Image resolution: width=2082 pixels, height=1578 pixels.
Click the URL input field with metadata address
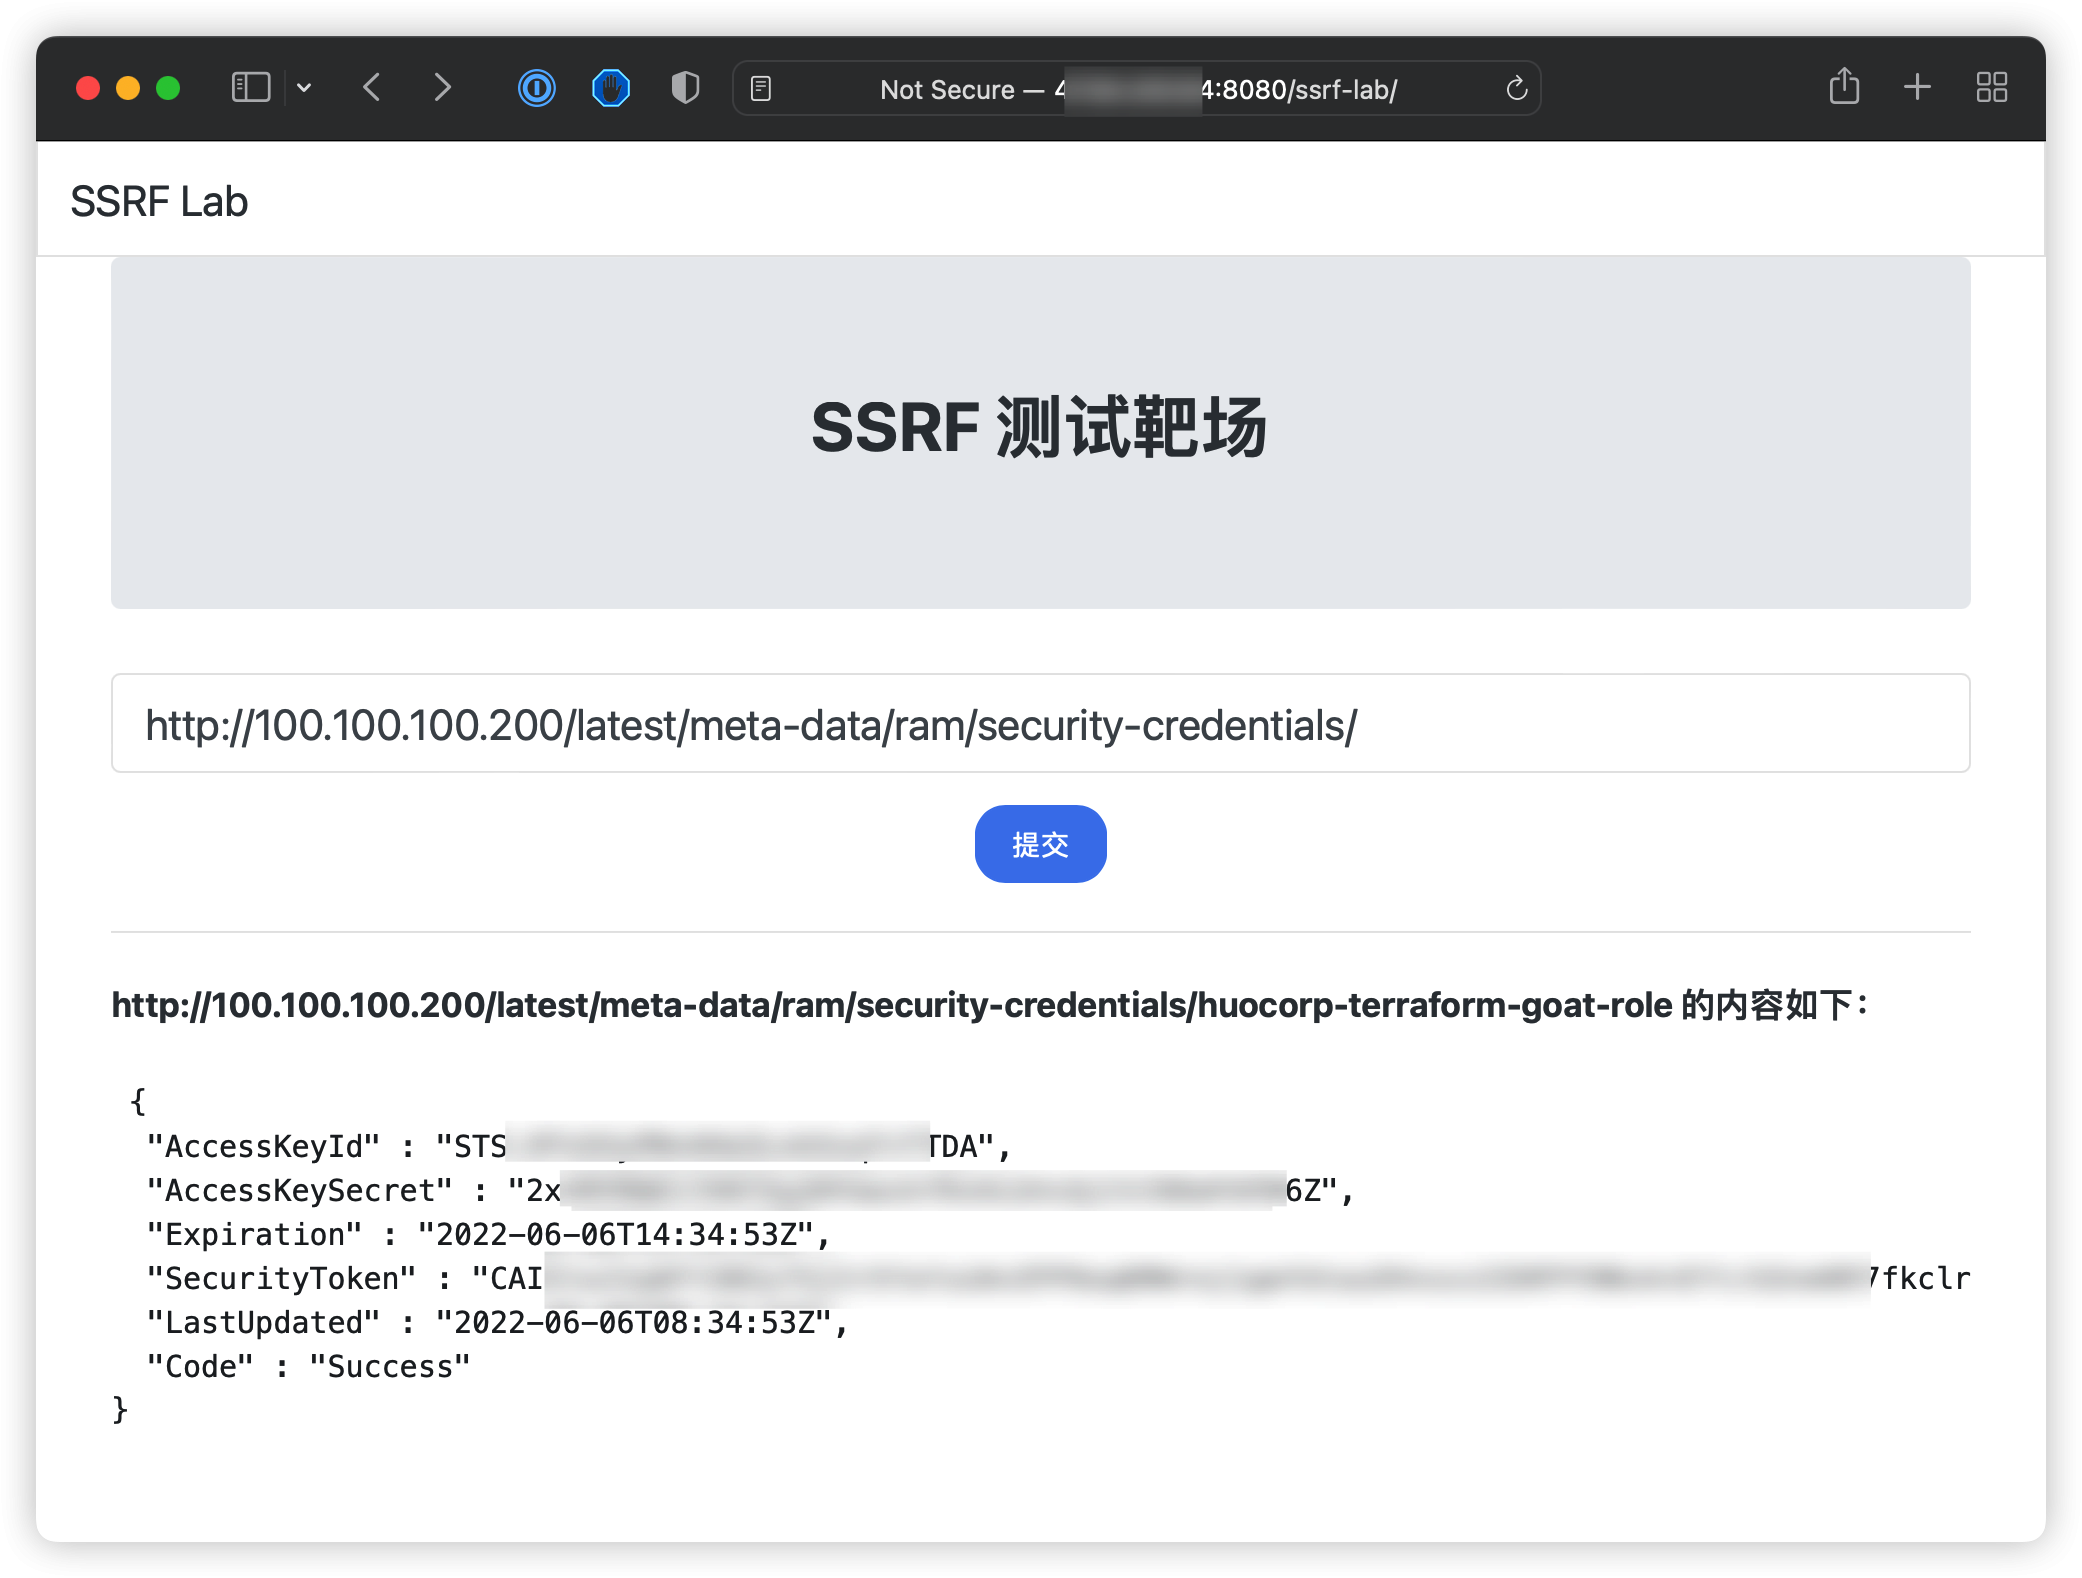1040,723
